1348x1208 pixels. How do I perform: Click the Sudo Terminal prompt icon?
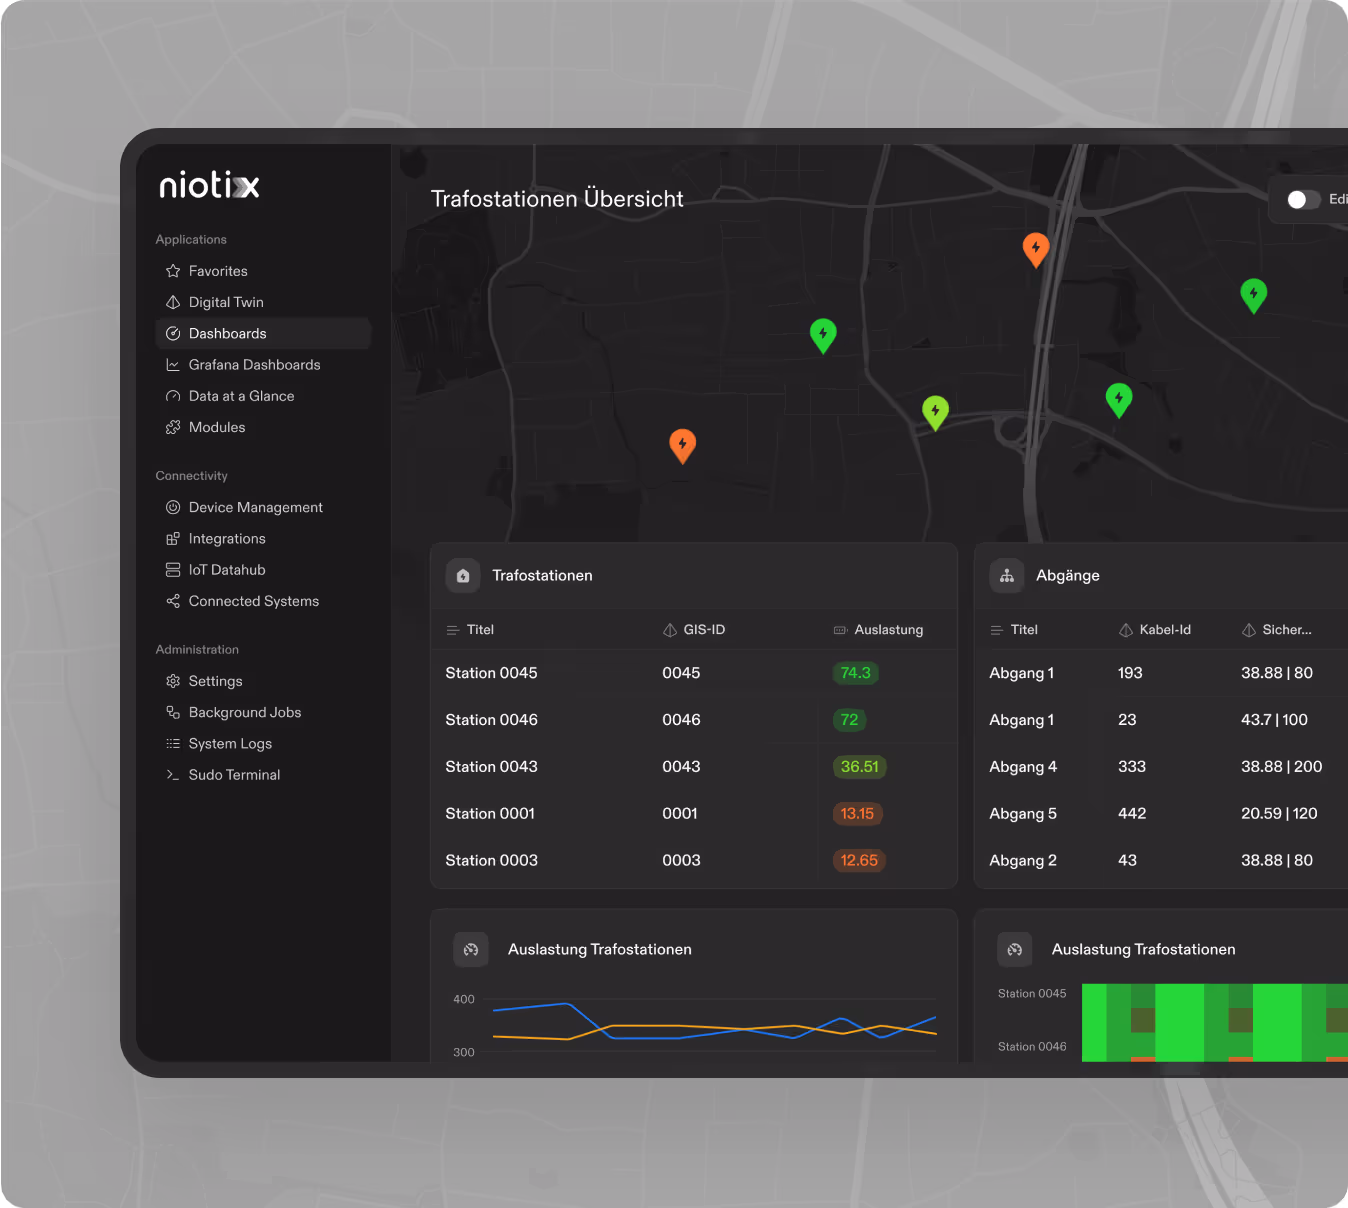(173, 775)
